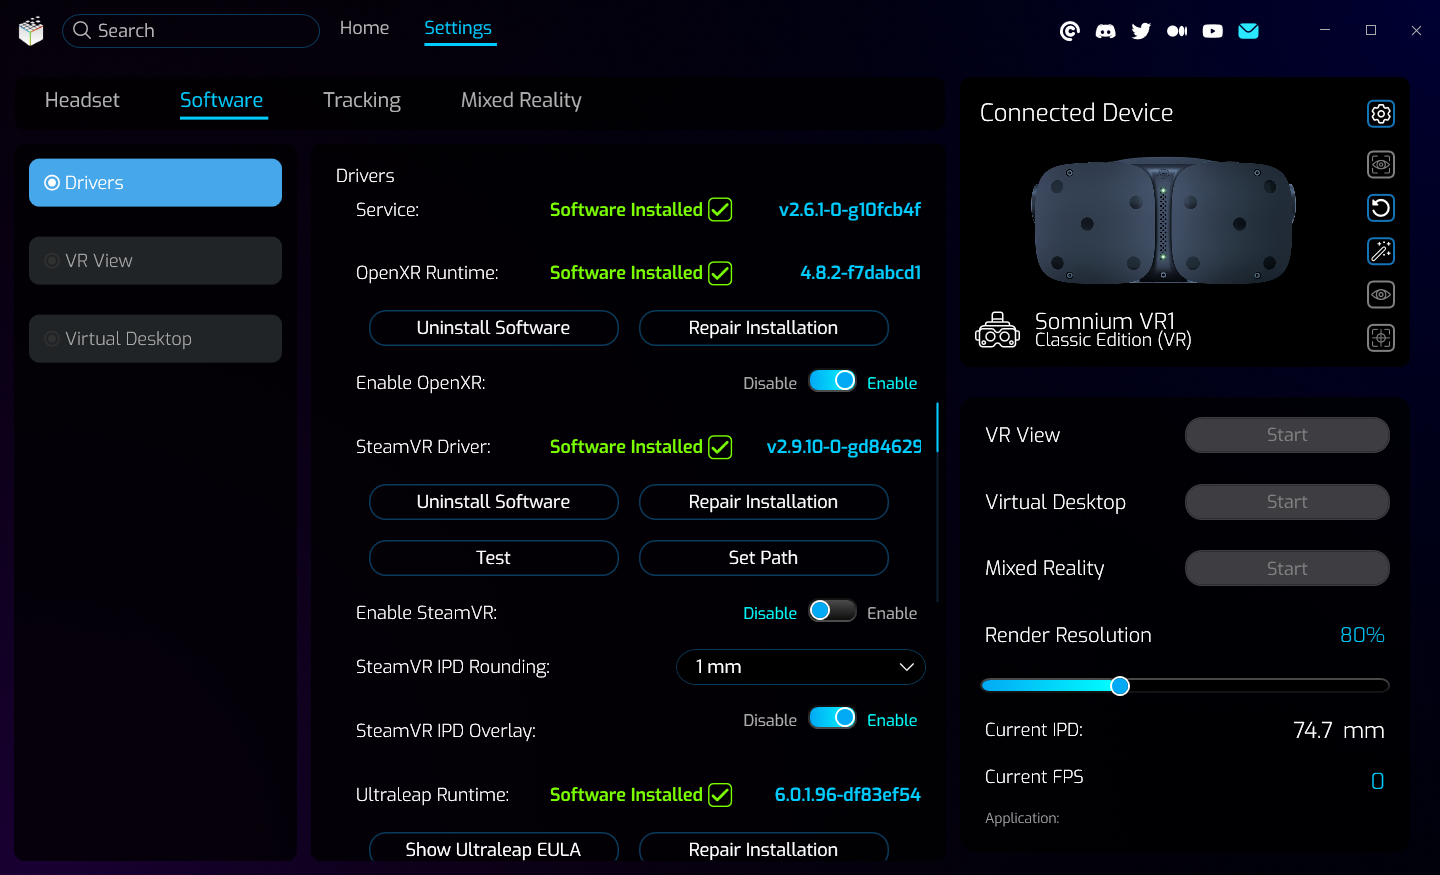Switch to the Tracking tab
1440x875 pixels.
362,100
